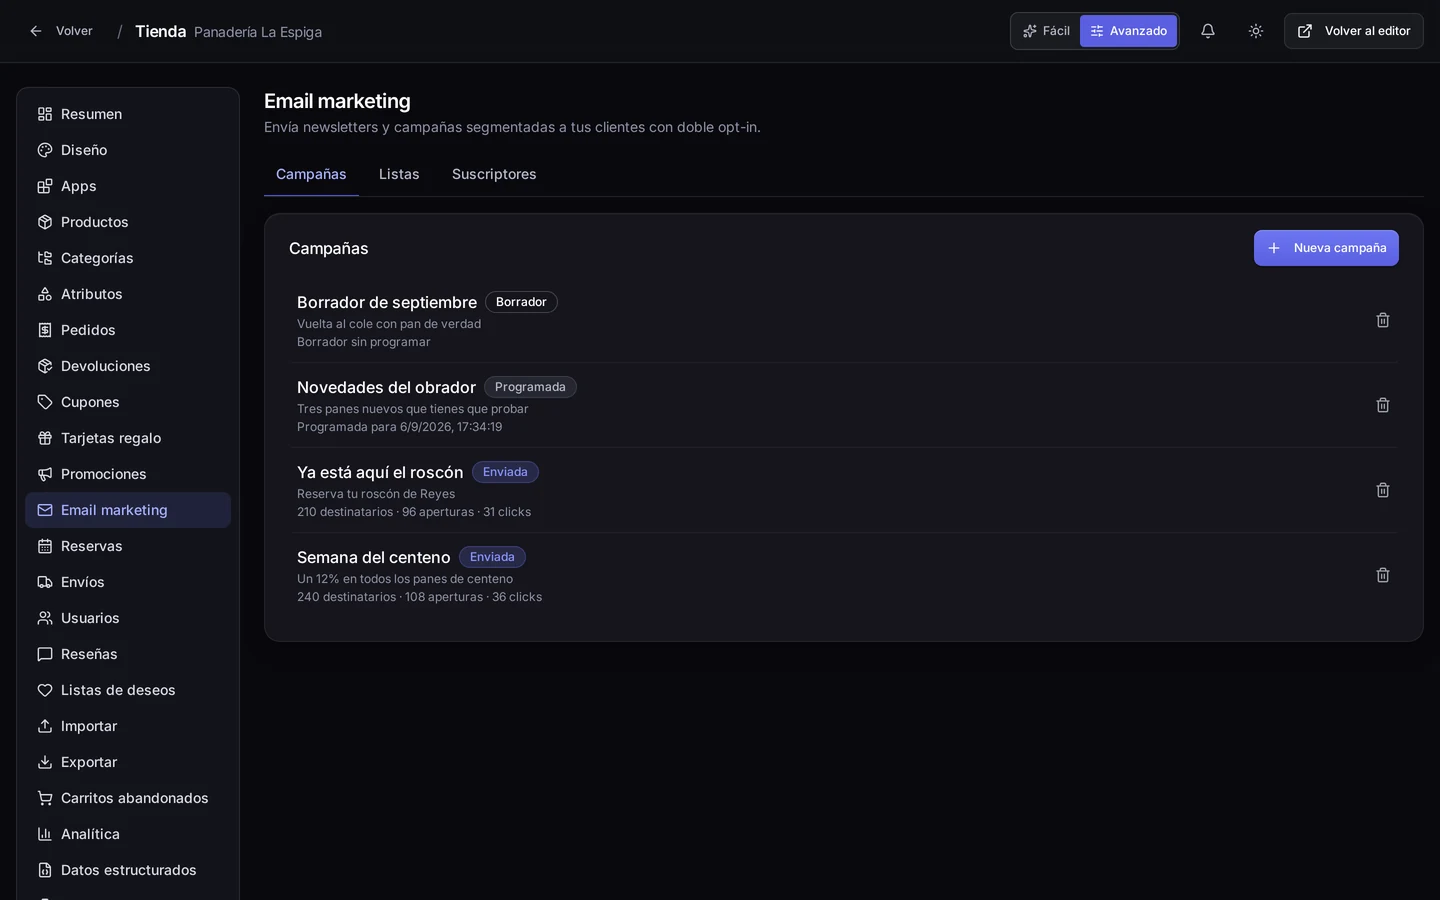Open Exportar section

(128, 762)
